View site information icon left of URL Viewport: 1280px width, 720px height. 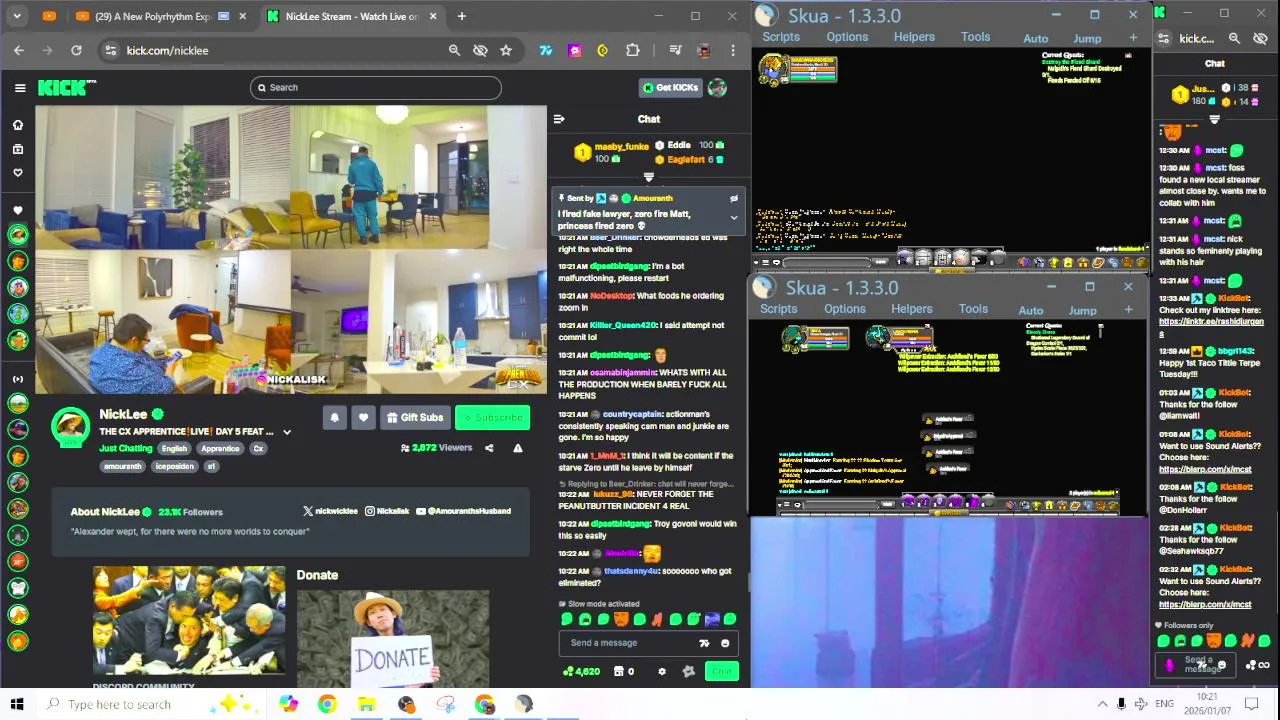coord(110,50)
